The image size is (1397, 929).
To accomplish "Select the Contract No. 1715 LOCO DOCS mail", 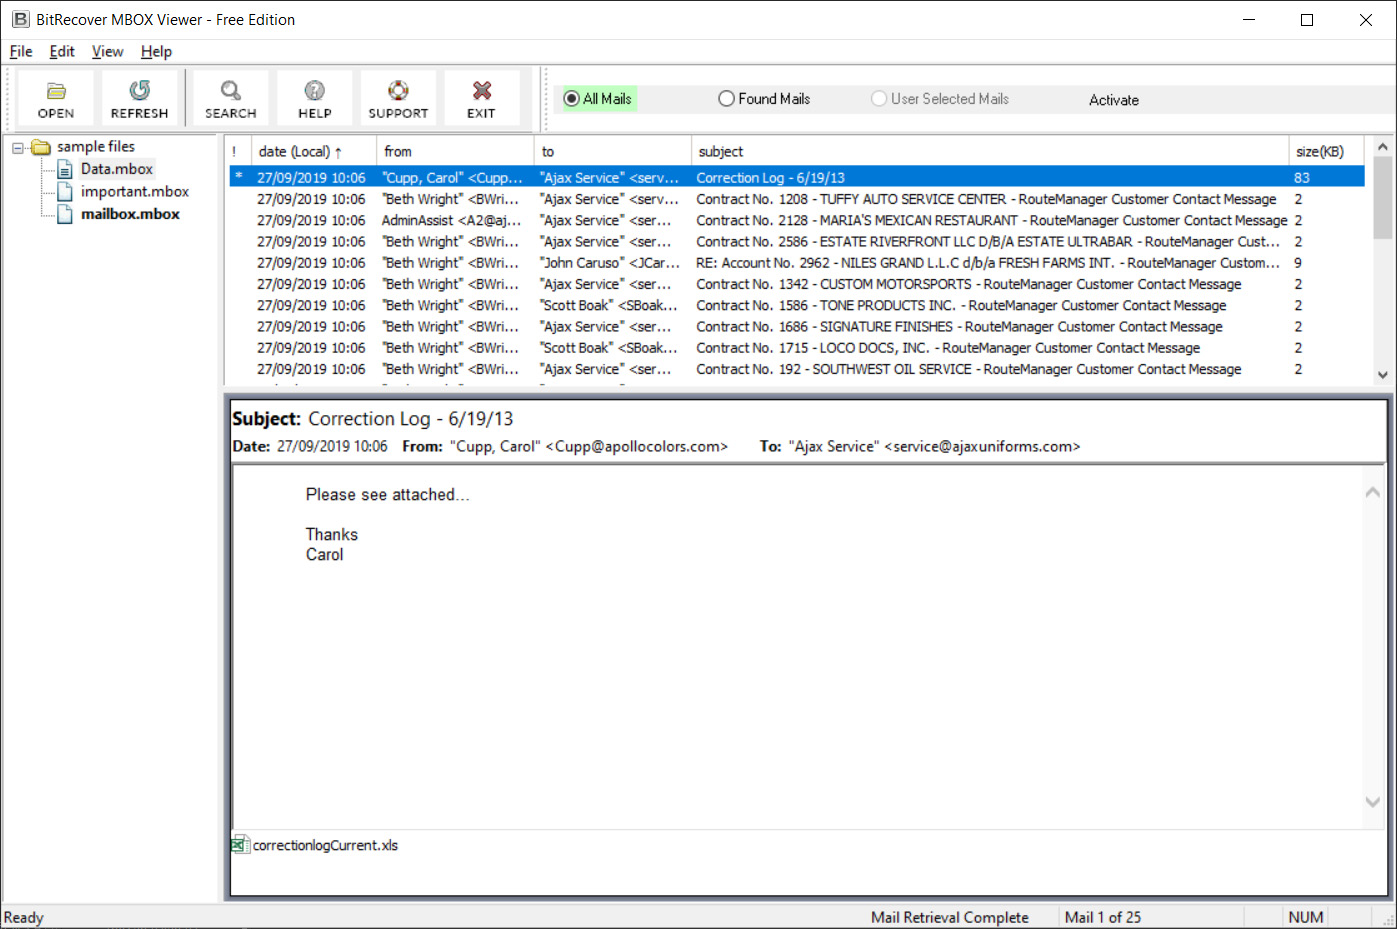I will [797, 348].
